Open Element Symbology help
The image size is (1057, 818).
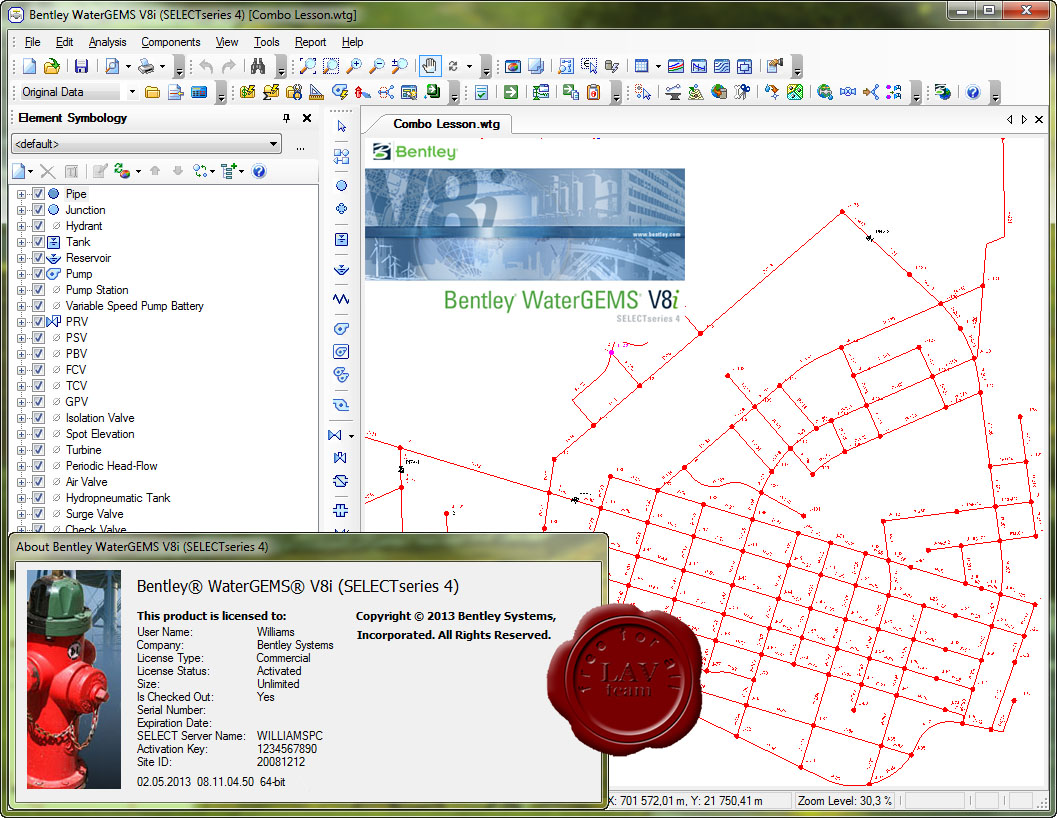click(259, 171)
